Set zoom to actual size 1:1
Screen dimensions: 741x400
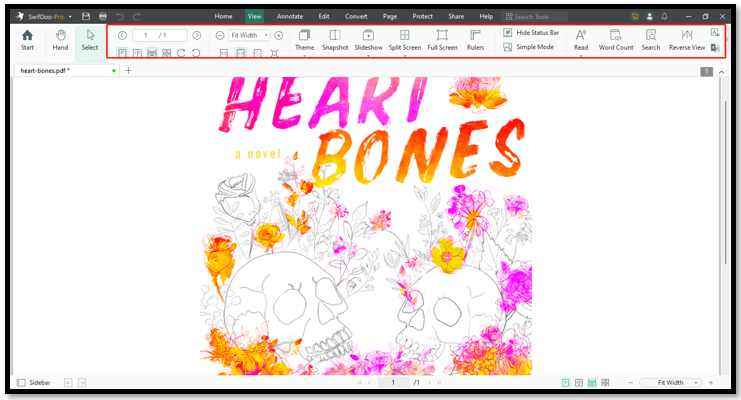[224, 53]
